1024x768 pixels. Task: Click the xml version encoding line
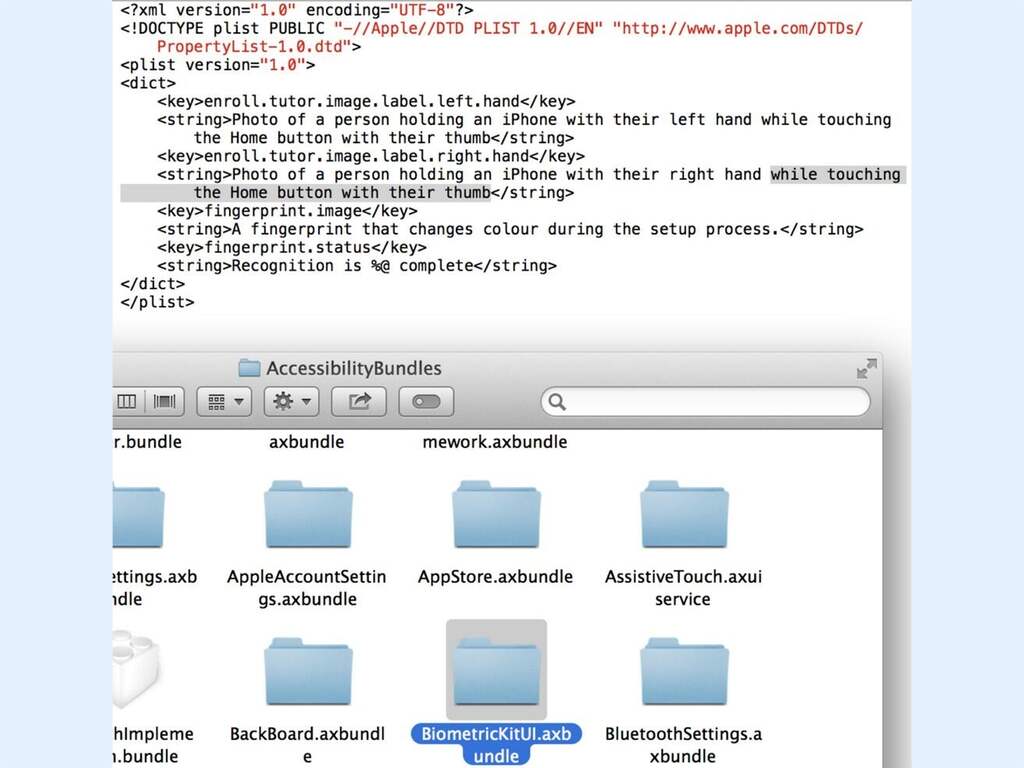click(297, 10)
